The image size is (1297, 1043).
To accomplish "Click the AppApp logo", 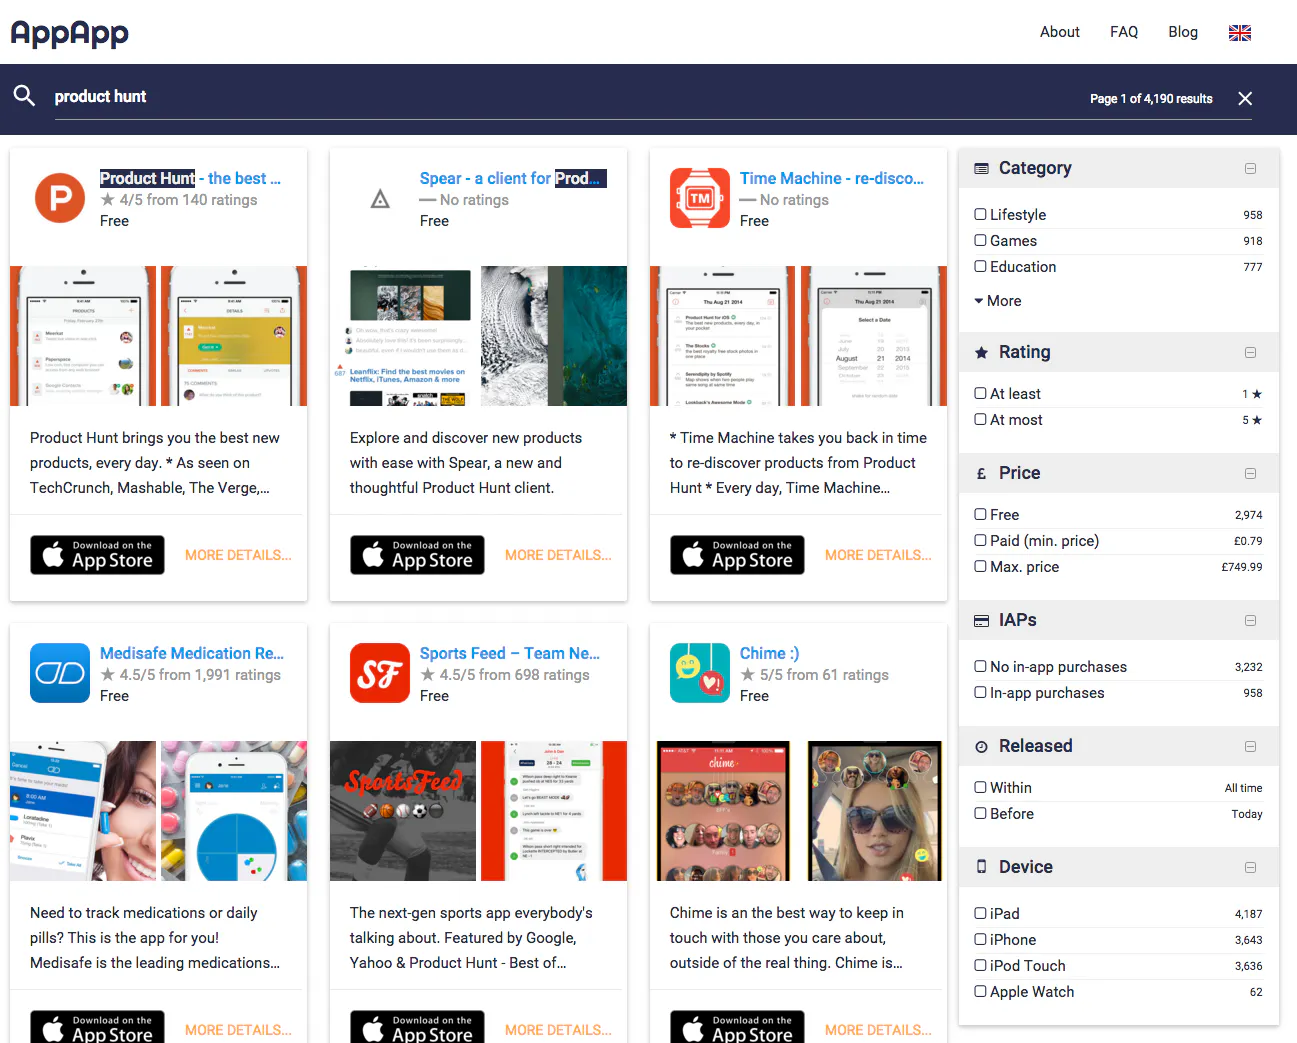I will coord(69,33).
